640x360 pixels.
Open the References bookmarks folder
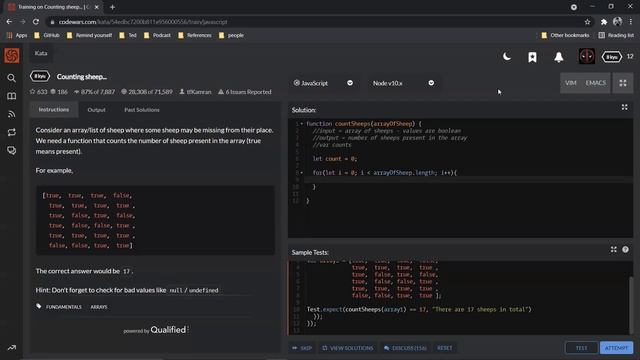point(195,35)
